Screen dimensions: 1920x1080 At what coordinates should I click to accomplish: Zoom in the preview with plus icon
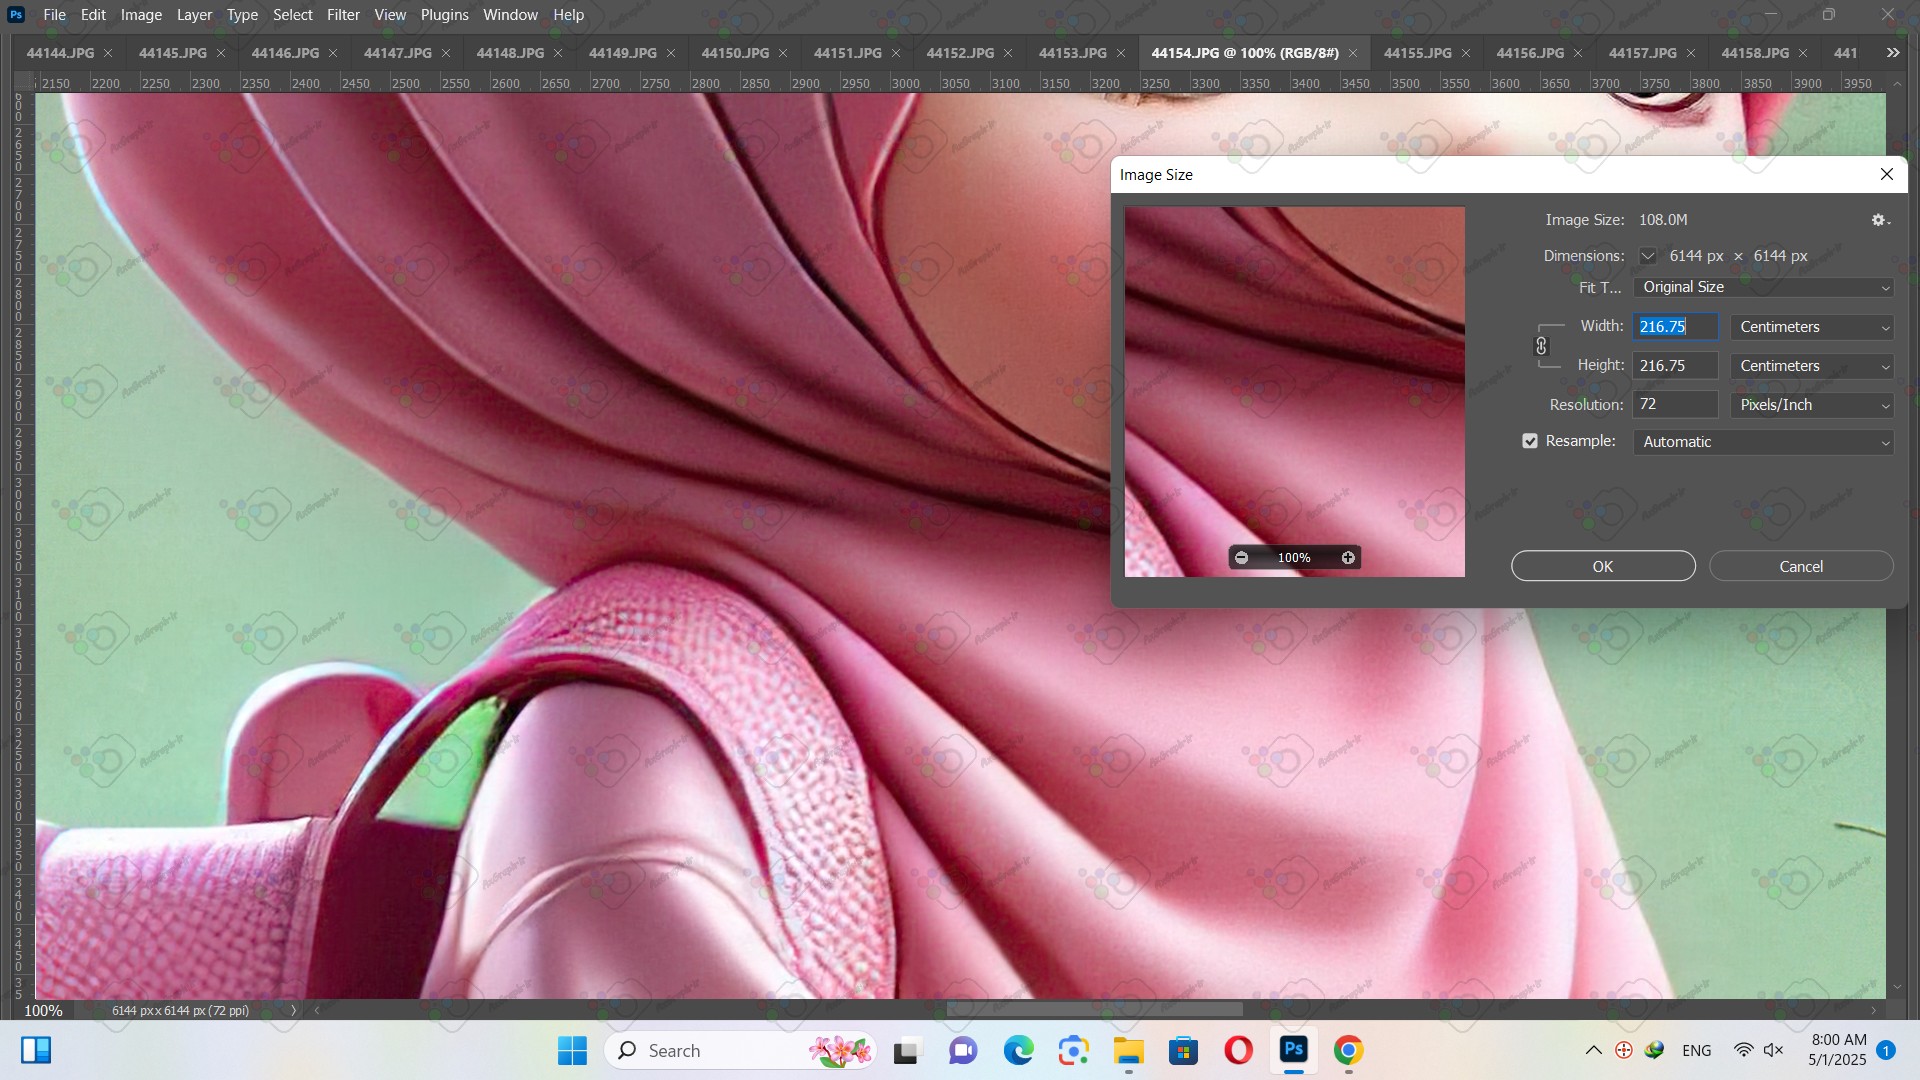click(1348, 558)
